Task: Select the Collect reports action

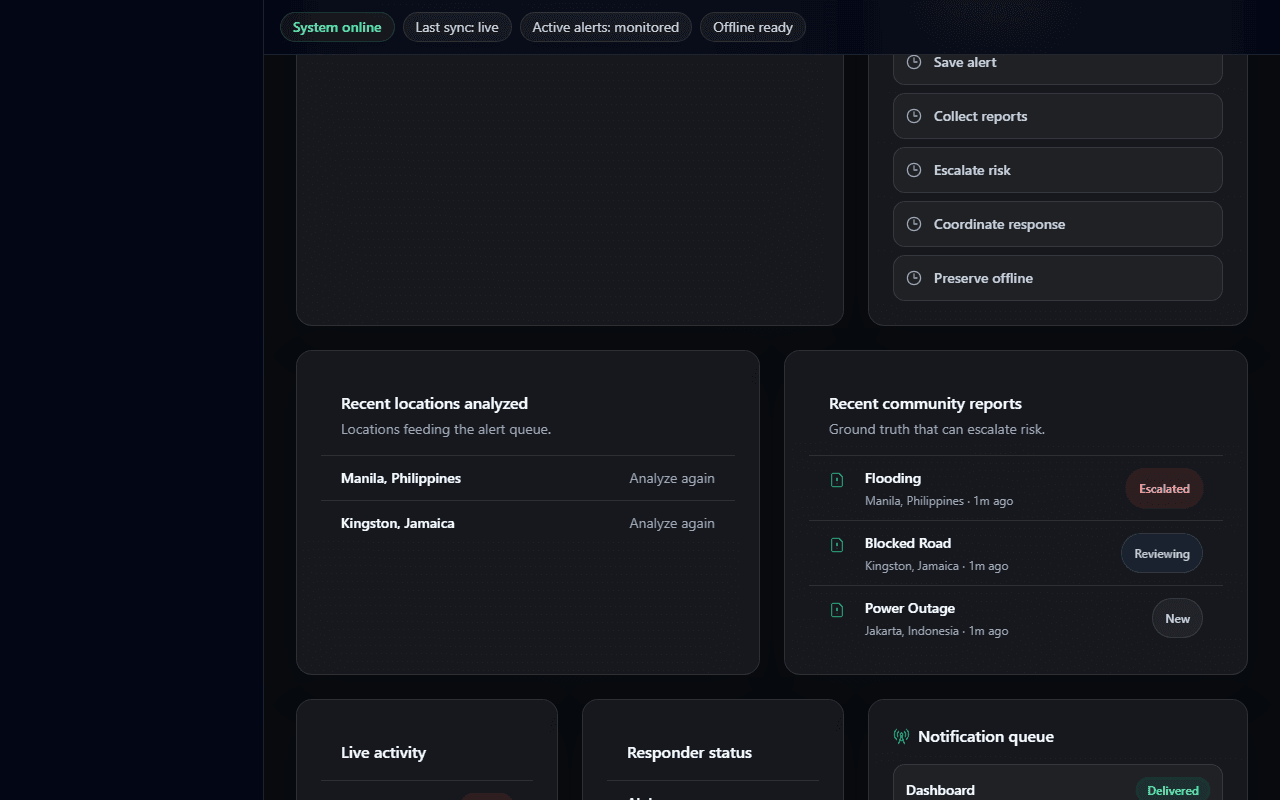Action: 1058,116
